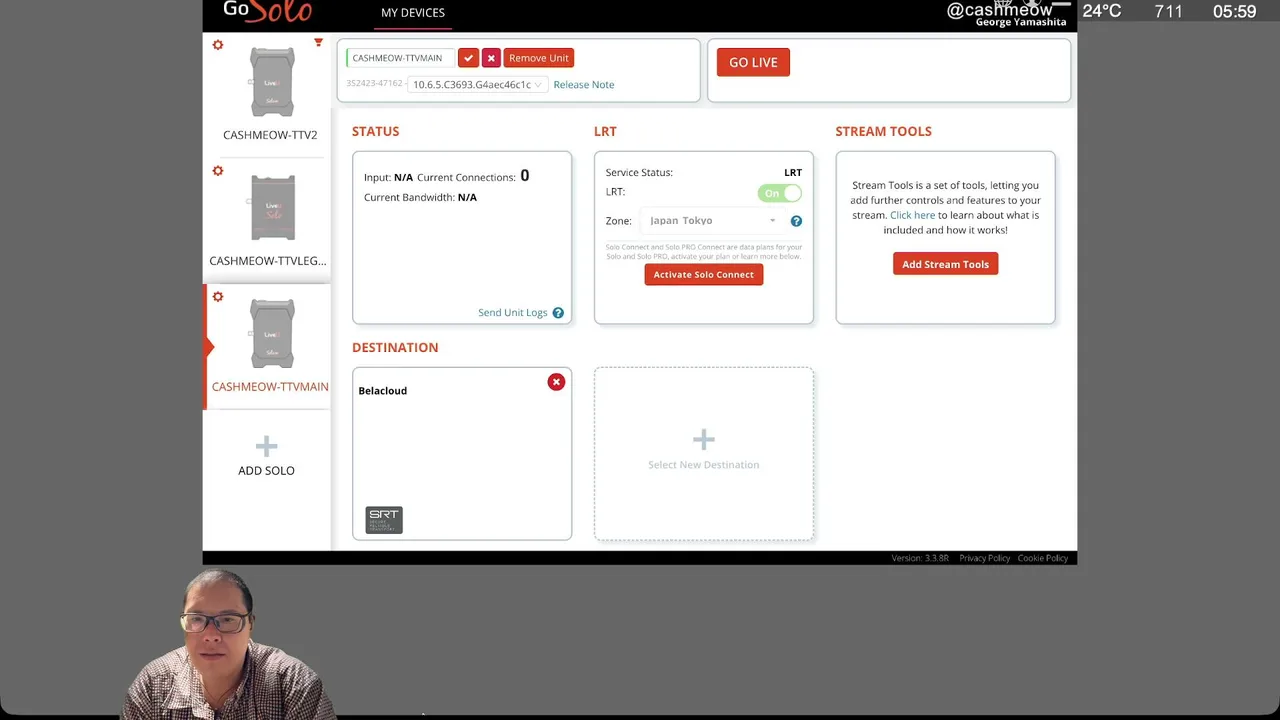
Task: Click the Current Connections value 0
Action: point(524,176)
